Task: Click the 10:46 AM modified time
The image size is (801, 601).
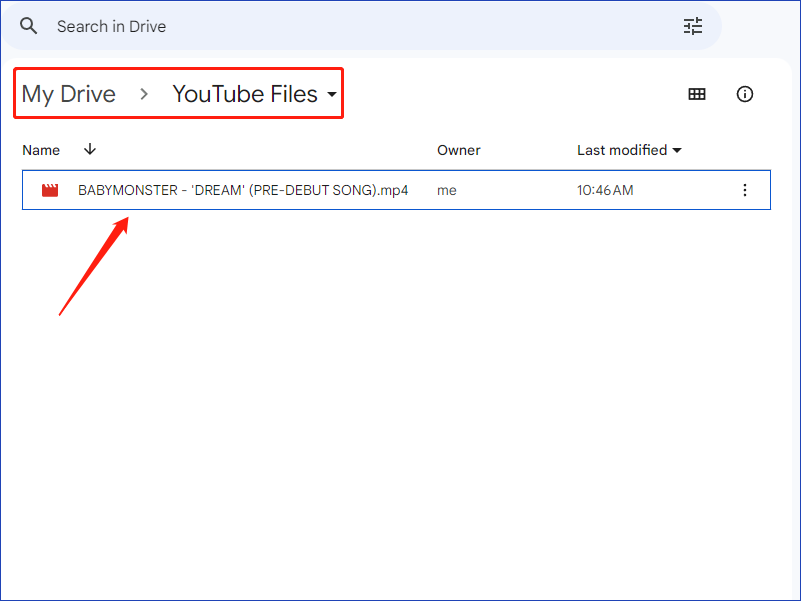Action: pyautogui.click(x=605, y=190)
